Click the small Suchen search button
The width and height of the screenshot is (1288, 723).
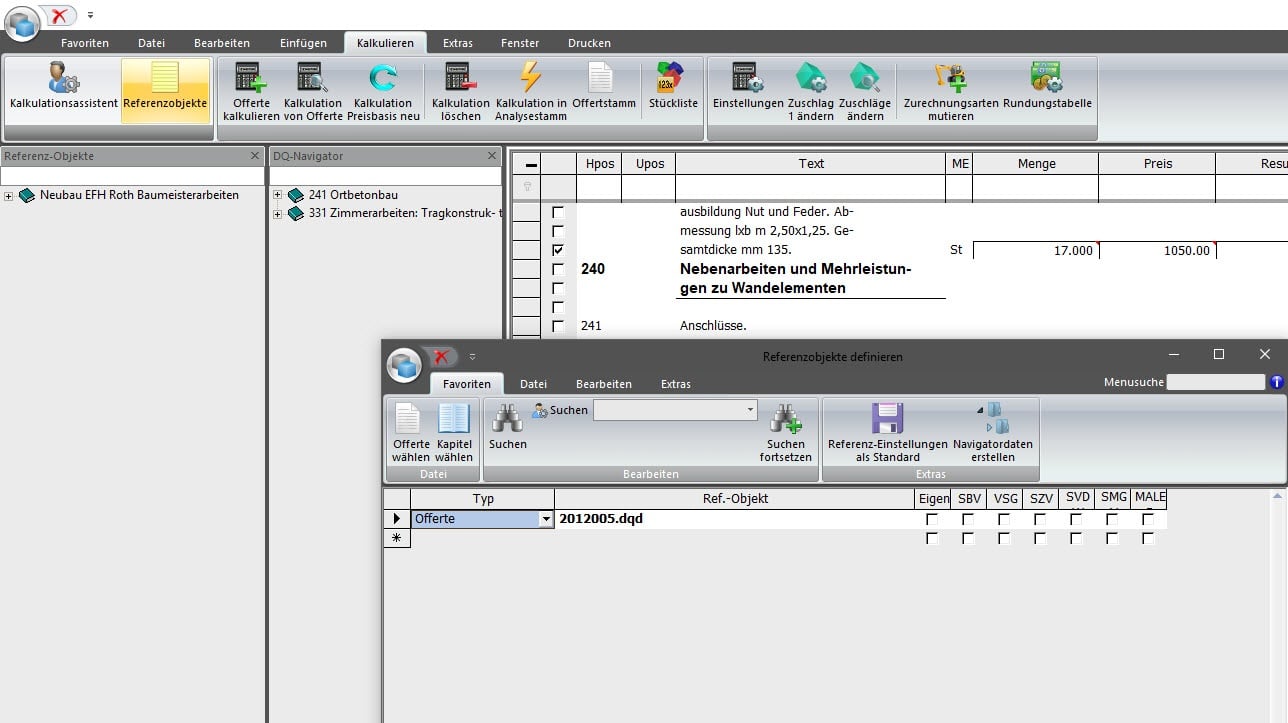click(560, 410)
